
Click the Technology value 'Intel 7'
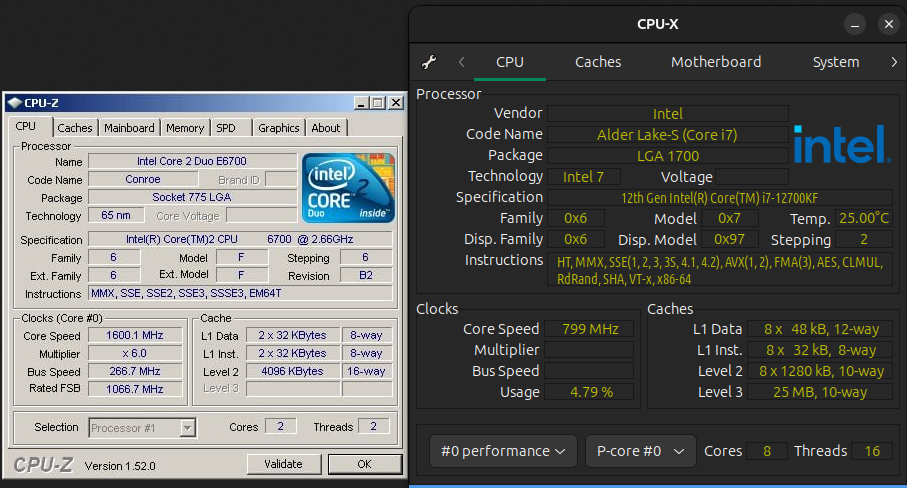coord(584,177)
